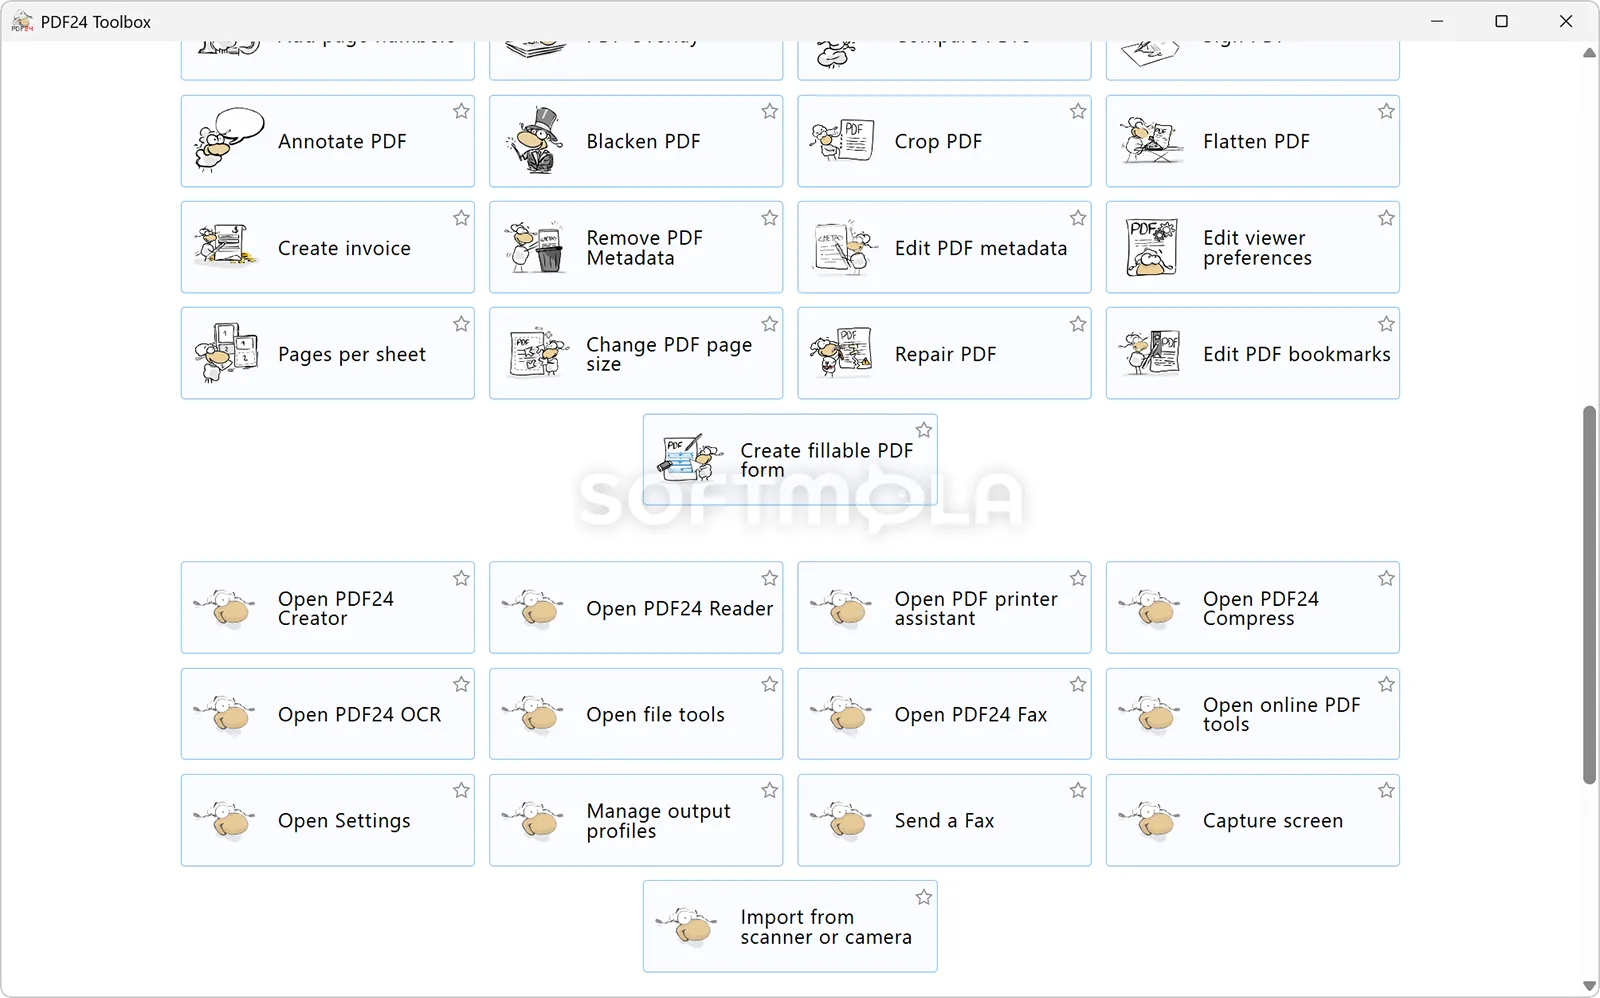Toggle favorite star on Flatten PDF

coord(1386,112)
